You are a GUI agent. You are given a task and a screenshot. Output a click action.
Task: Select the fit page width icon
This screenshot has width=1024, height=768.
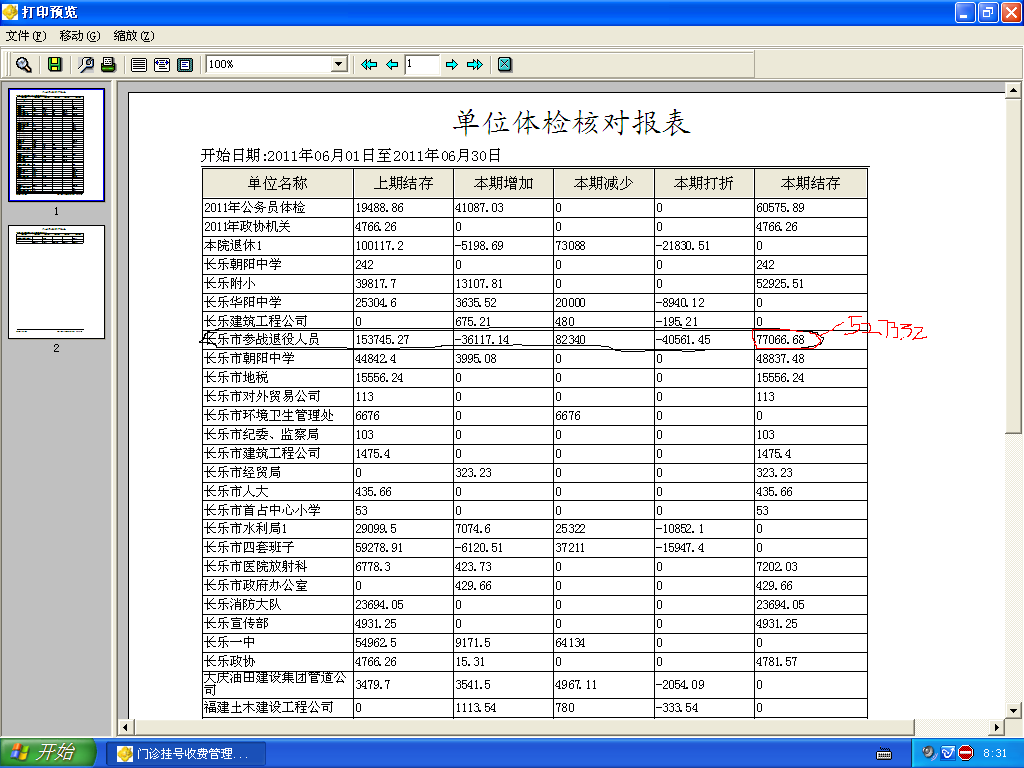pos(162,64)
